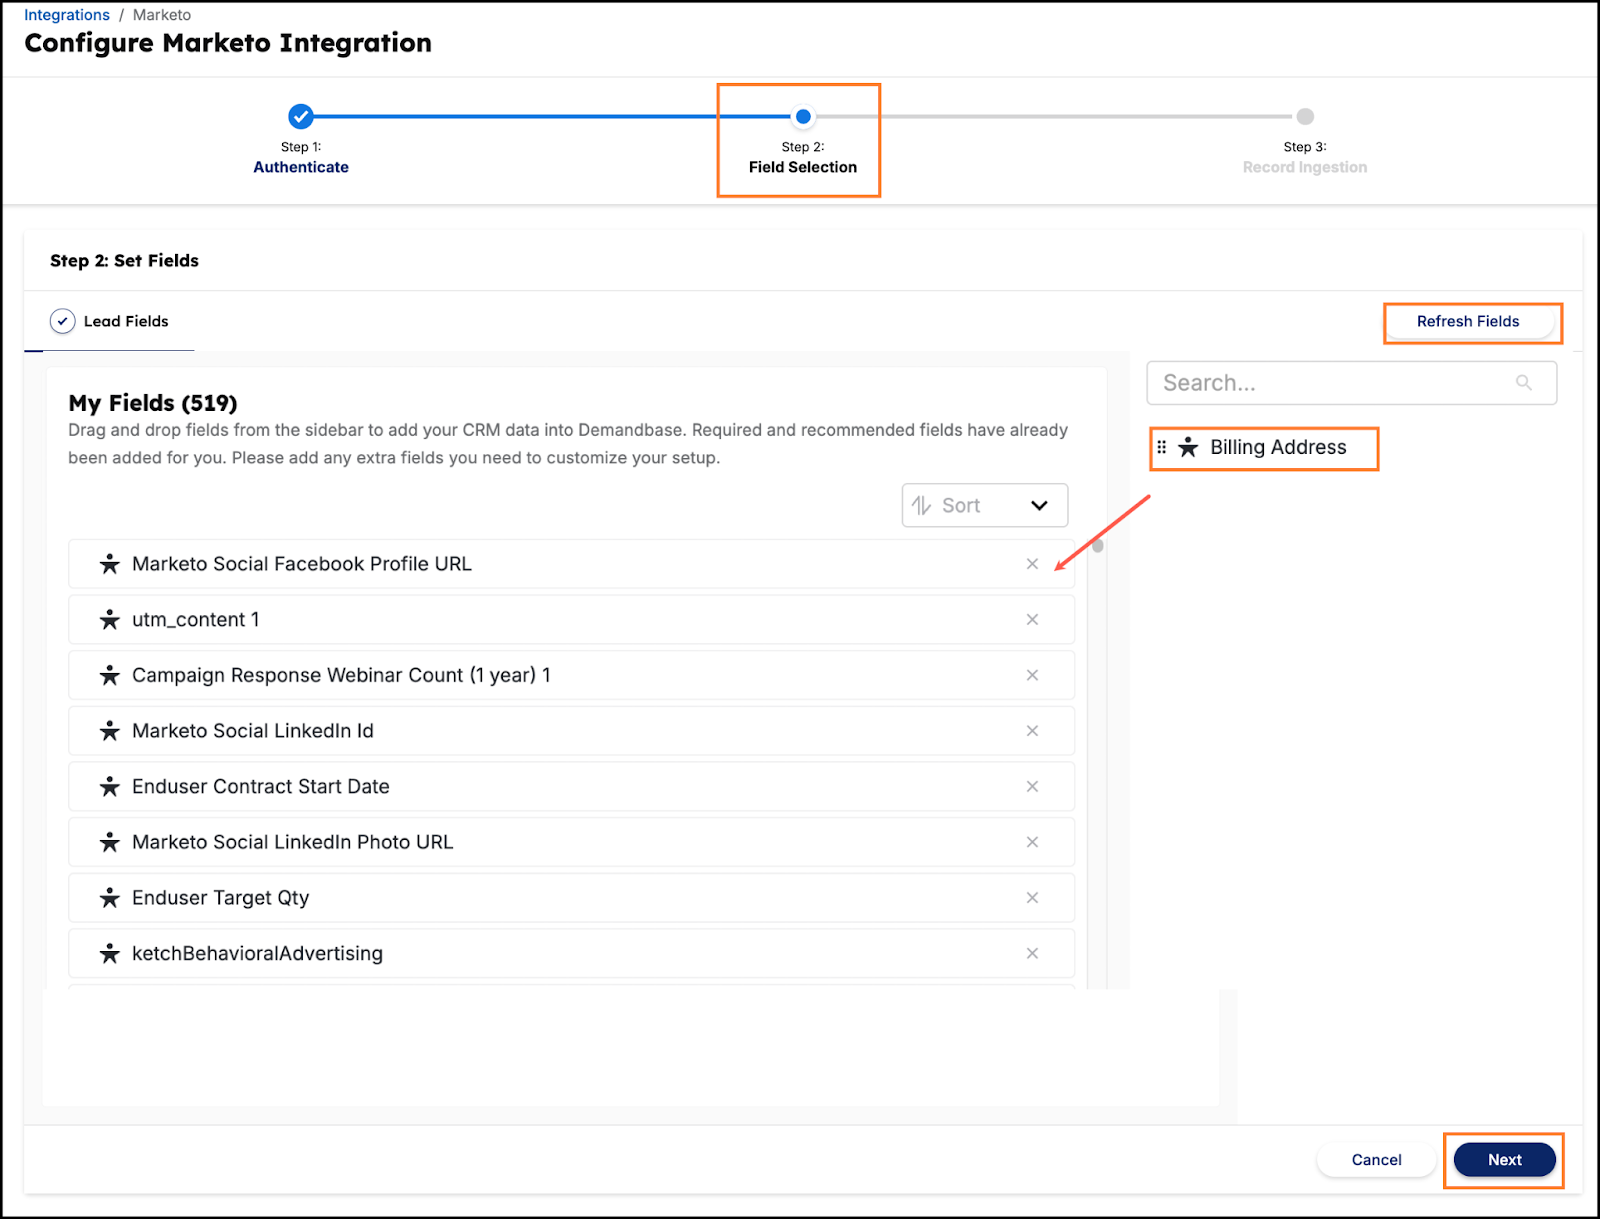This screenshot has height=1219, width=1600.
Task: Click person icon beside ketchBehavioralAdvertising
Action: coord(110,953)
